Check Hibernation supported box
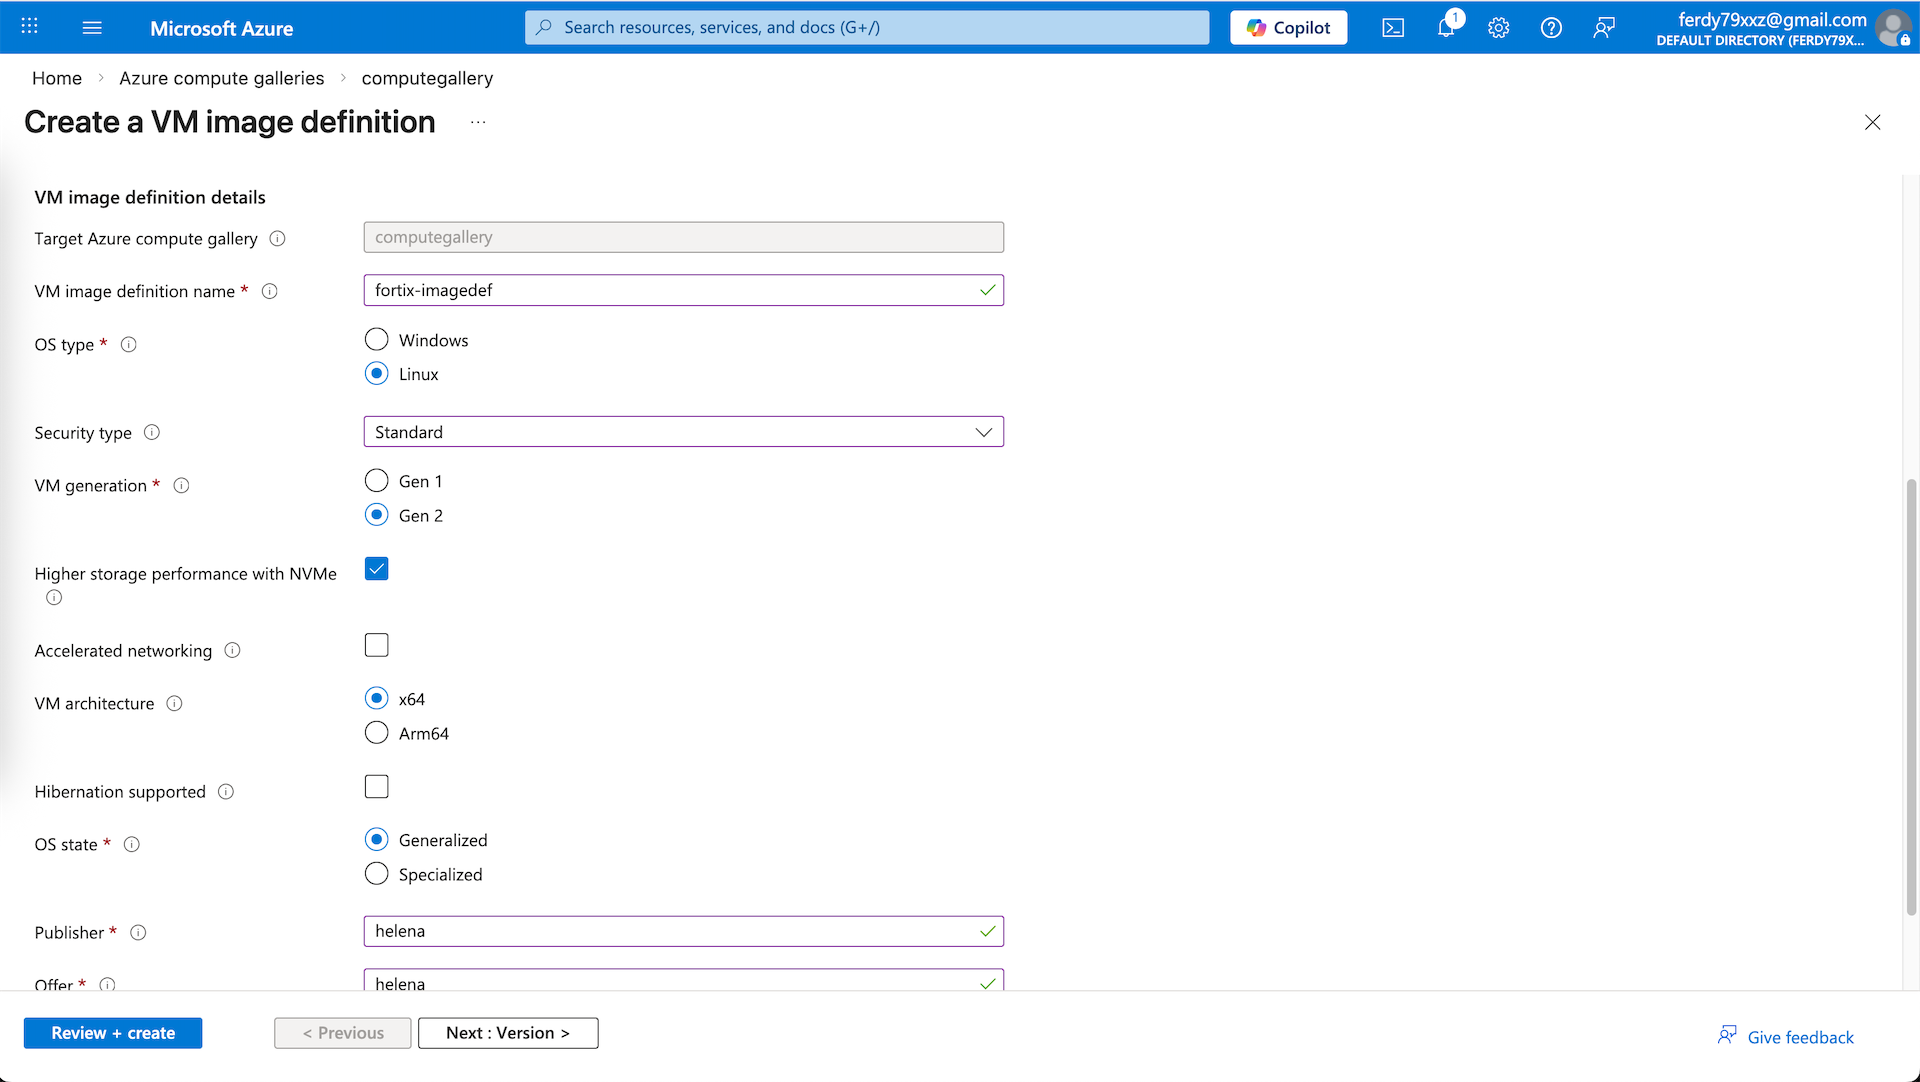Image resolution: width=1920 pixels, height=1082 pixels. click(376, 787)
